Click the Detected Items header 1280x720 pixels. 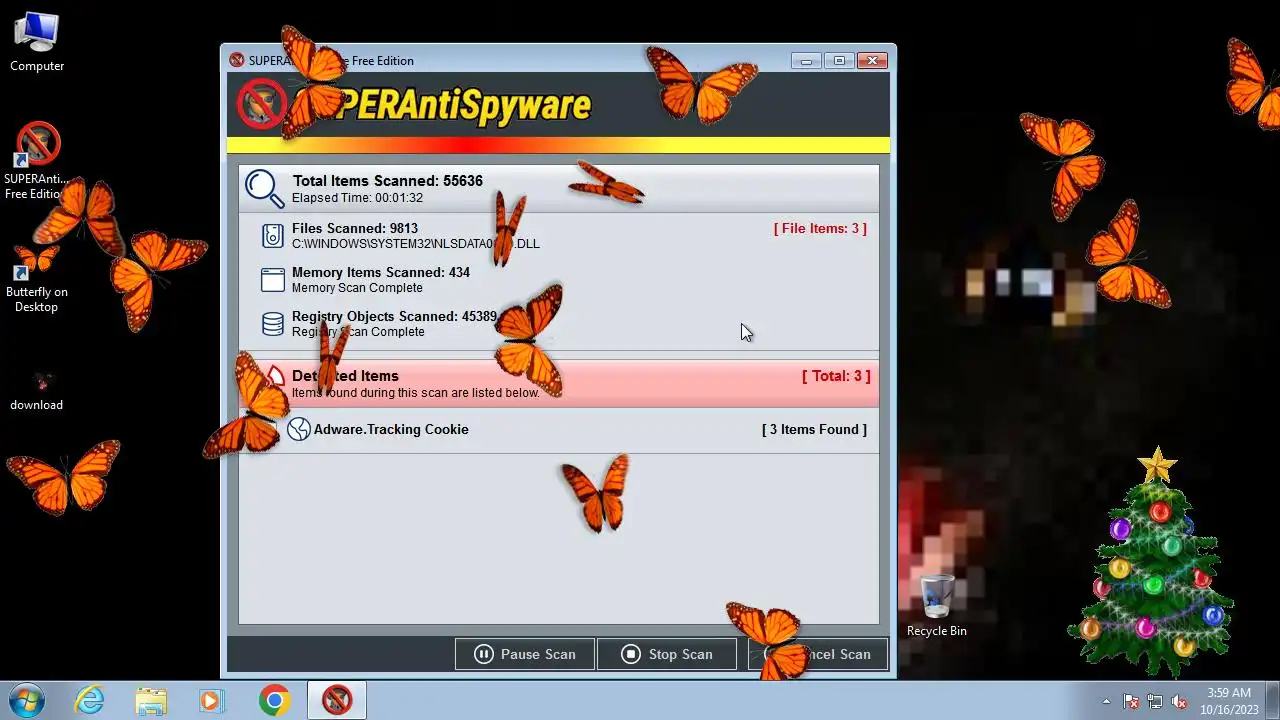click(x=559, y=384)
